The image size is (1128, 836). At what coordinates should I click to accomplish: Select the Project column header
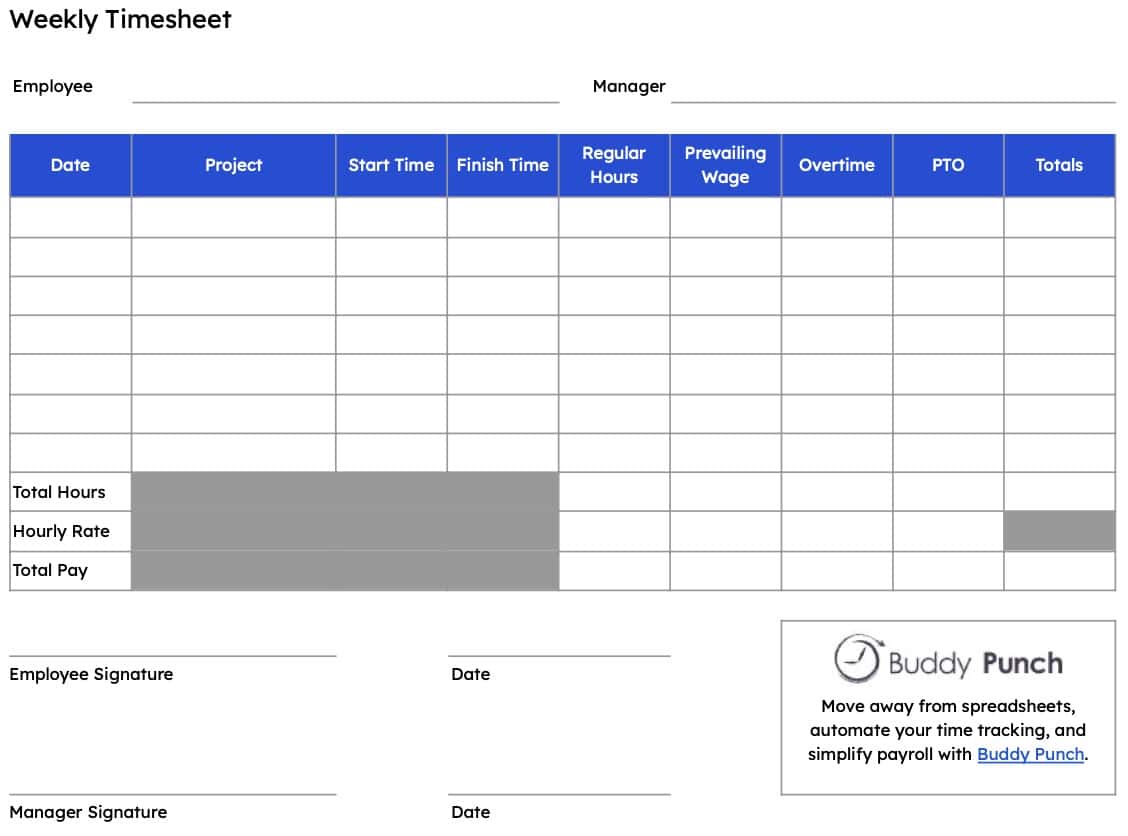coord(233,165)
